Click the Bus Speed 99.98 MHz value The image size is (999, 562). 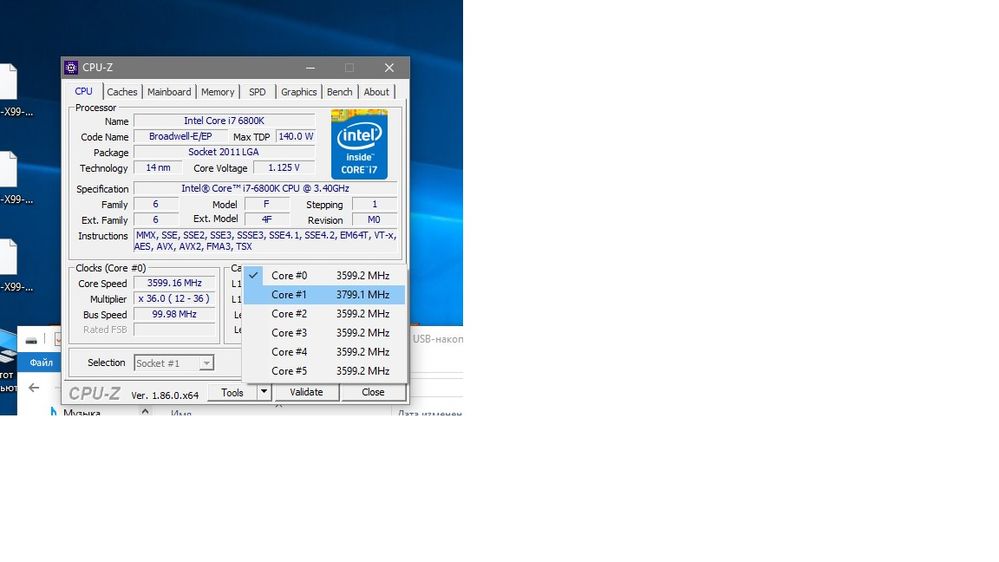pos(175,314)
